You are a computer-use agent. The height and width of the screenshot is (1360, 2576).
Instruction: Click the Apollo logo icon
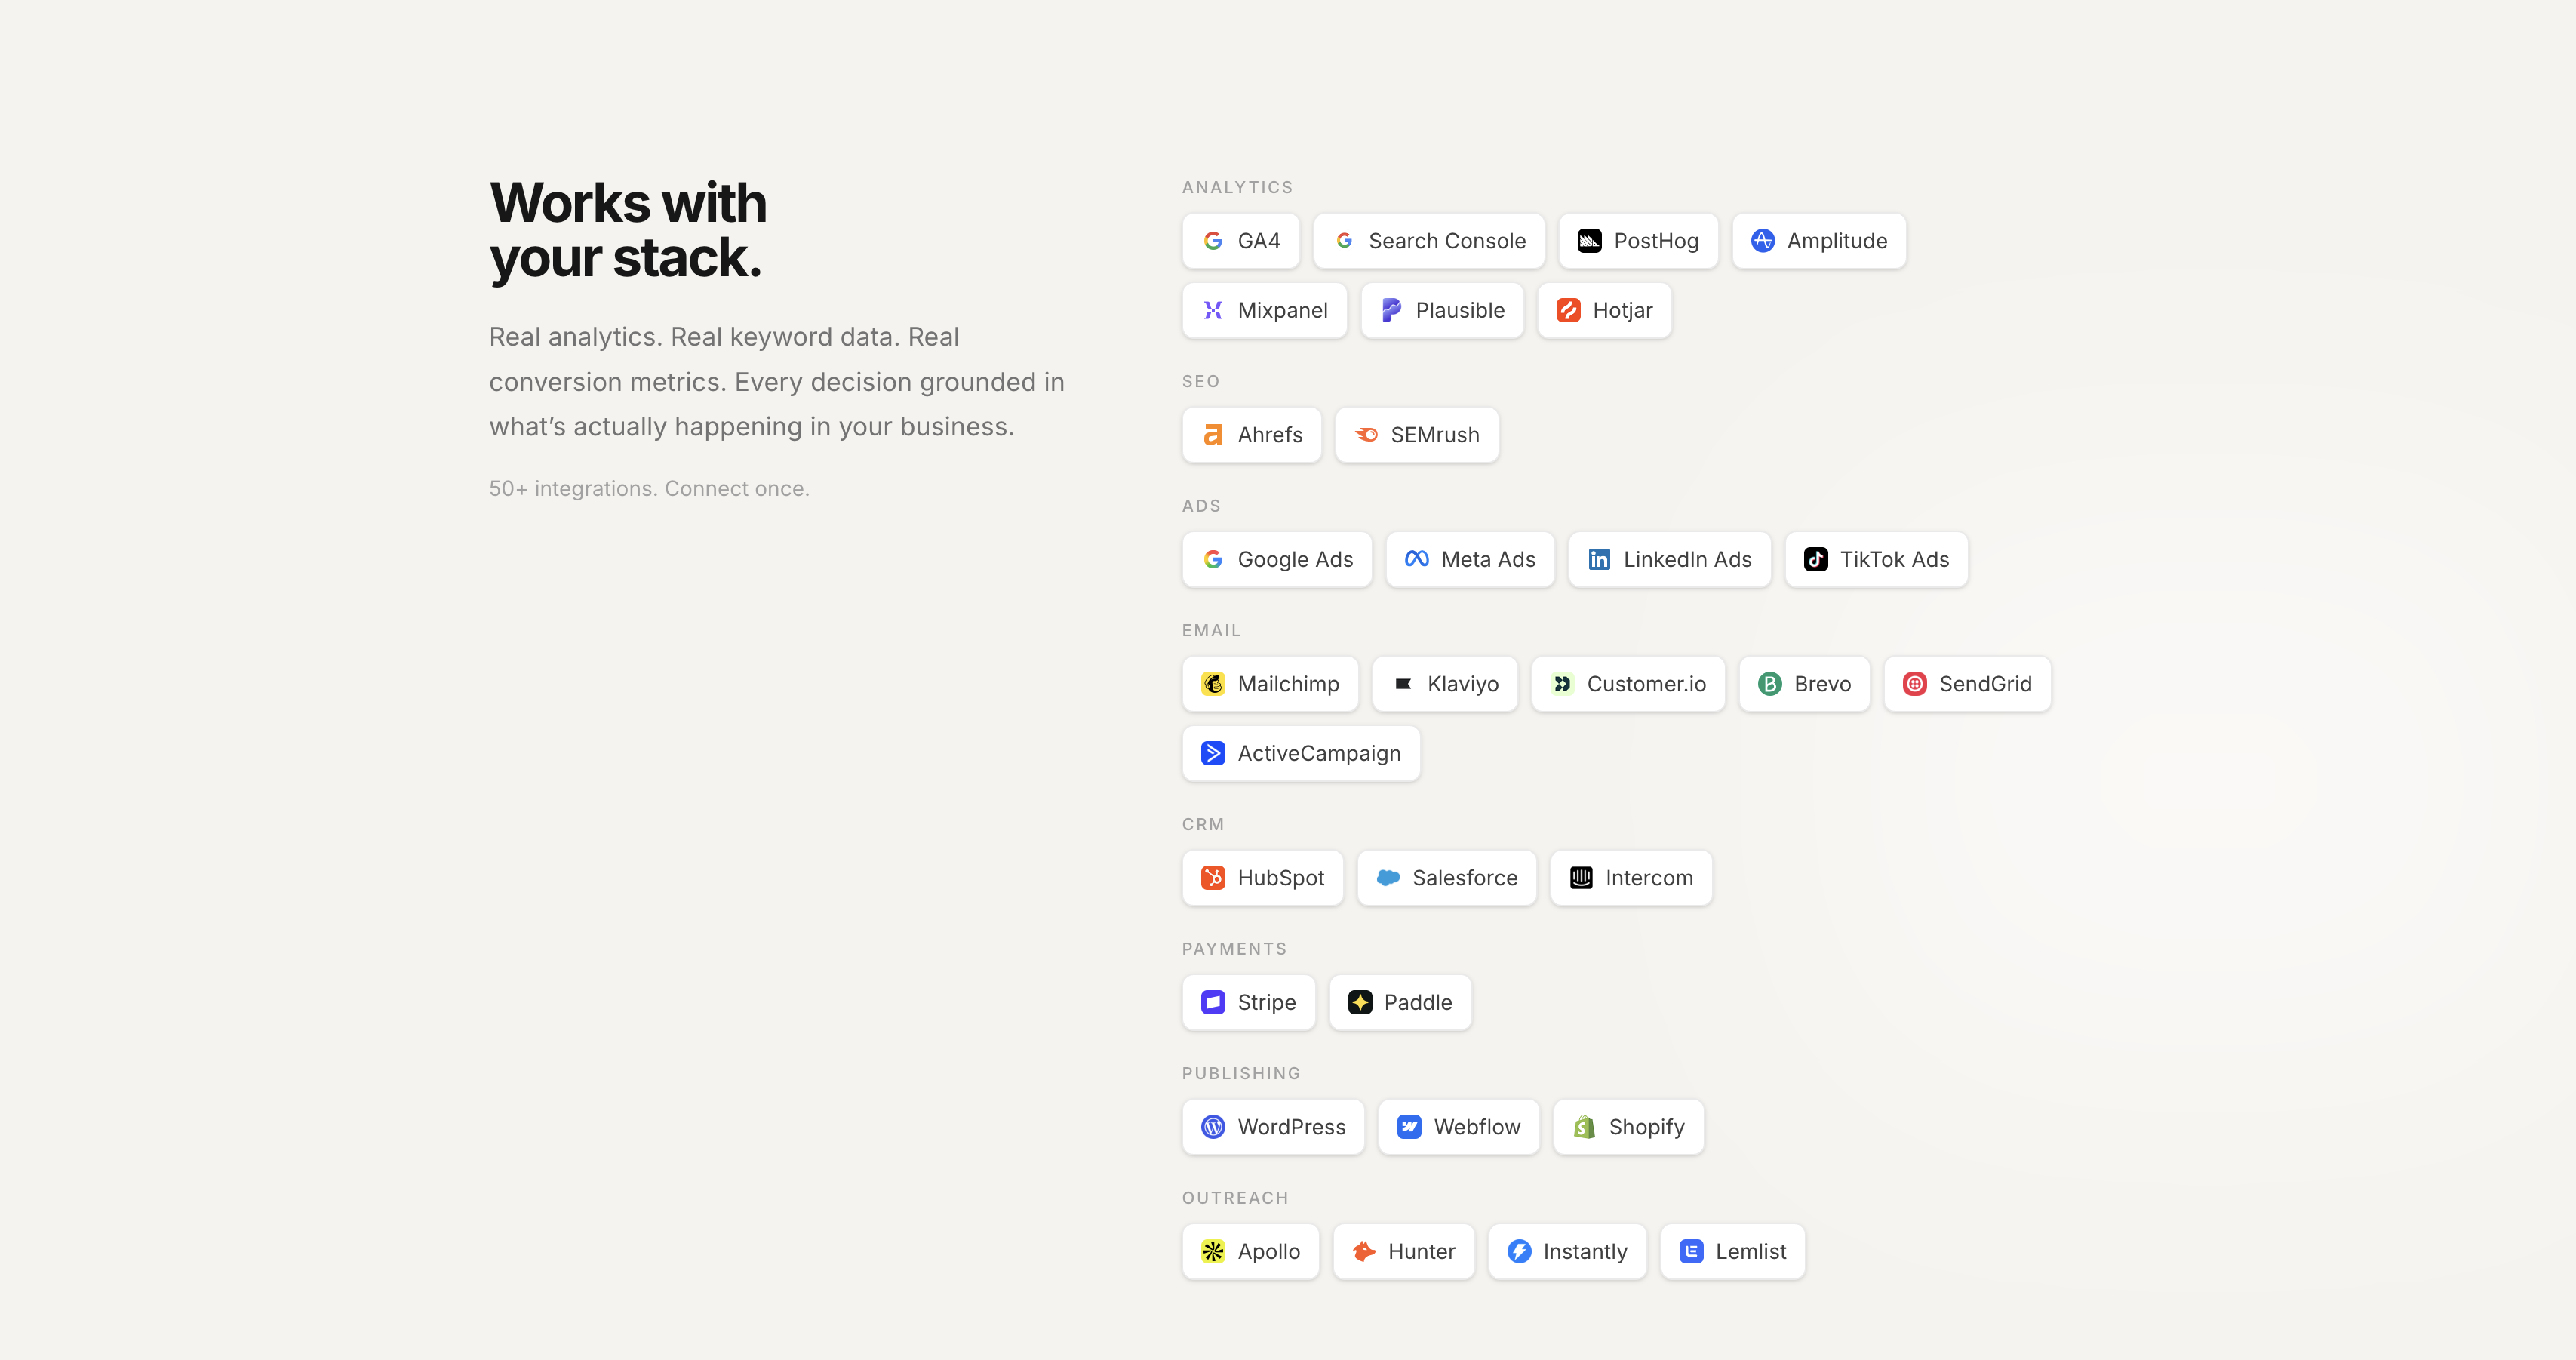tap(1212, 1251)
